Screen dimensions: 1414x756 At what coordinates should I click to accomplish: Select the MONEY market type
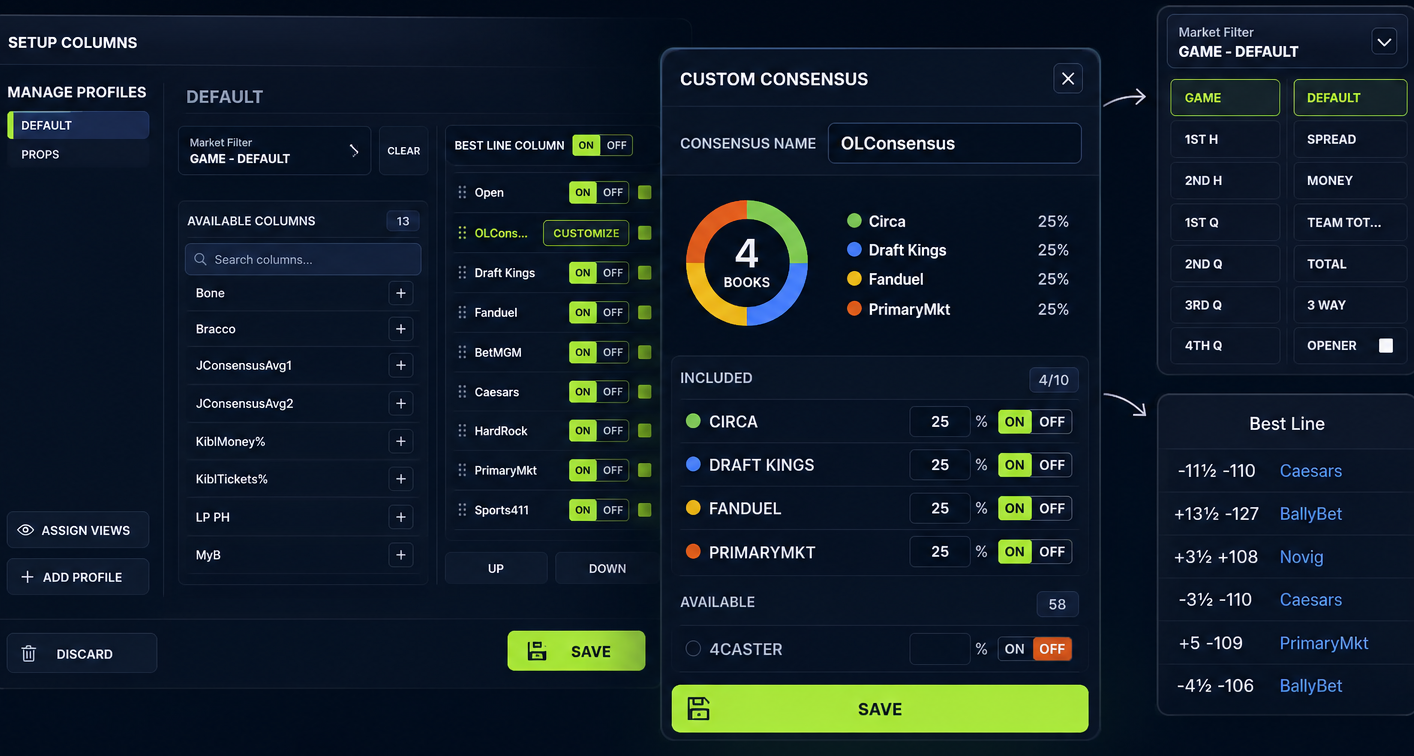(x=1350, y=181)
